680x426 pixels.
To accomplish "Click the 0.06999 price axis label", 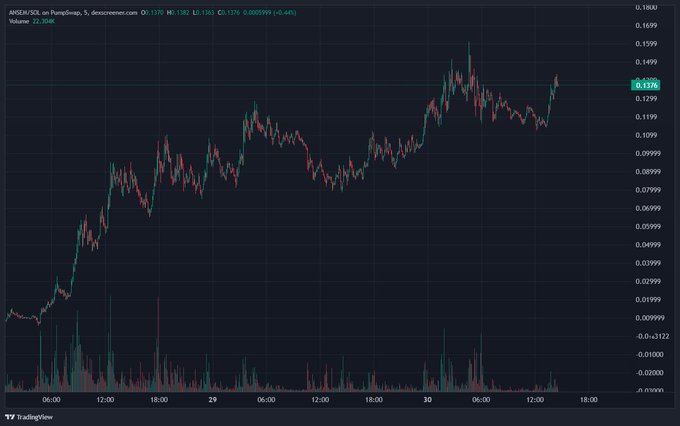I will coord(648,208).
